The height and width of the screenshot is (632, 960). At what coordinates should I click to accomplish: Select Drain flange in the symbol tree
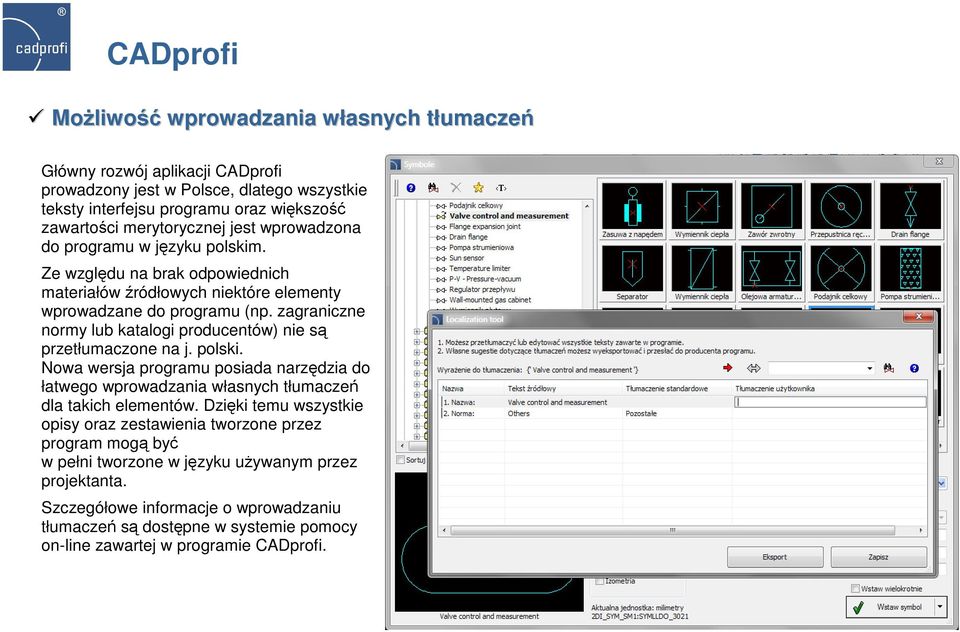pos(468,236)
